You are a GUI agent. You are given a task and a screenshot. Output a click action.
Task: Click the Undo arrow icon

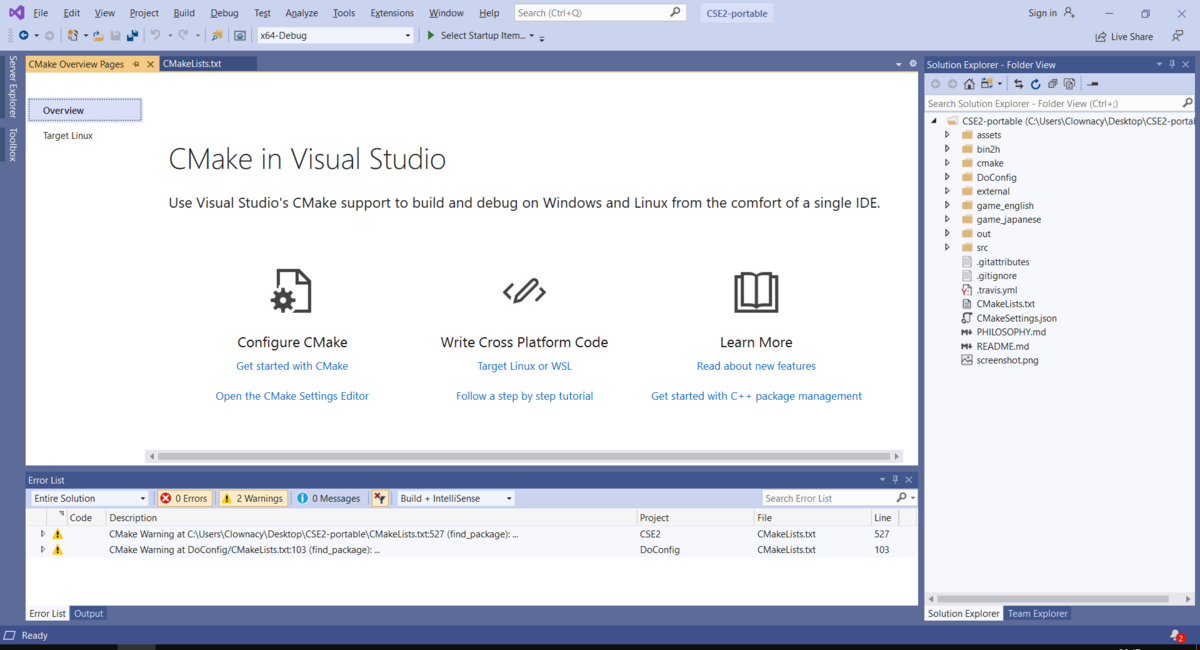point(155,35)
